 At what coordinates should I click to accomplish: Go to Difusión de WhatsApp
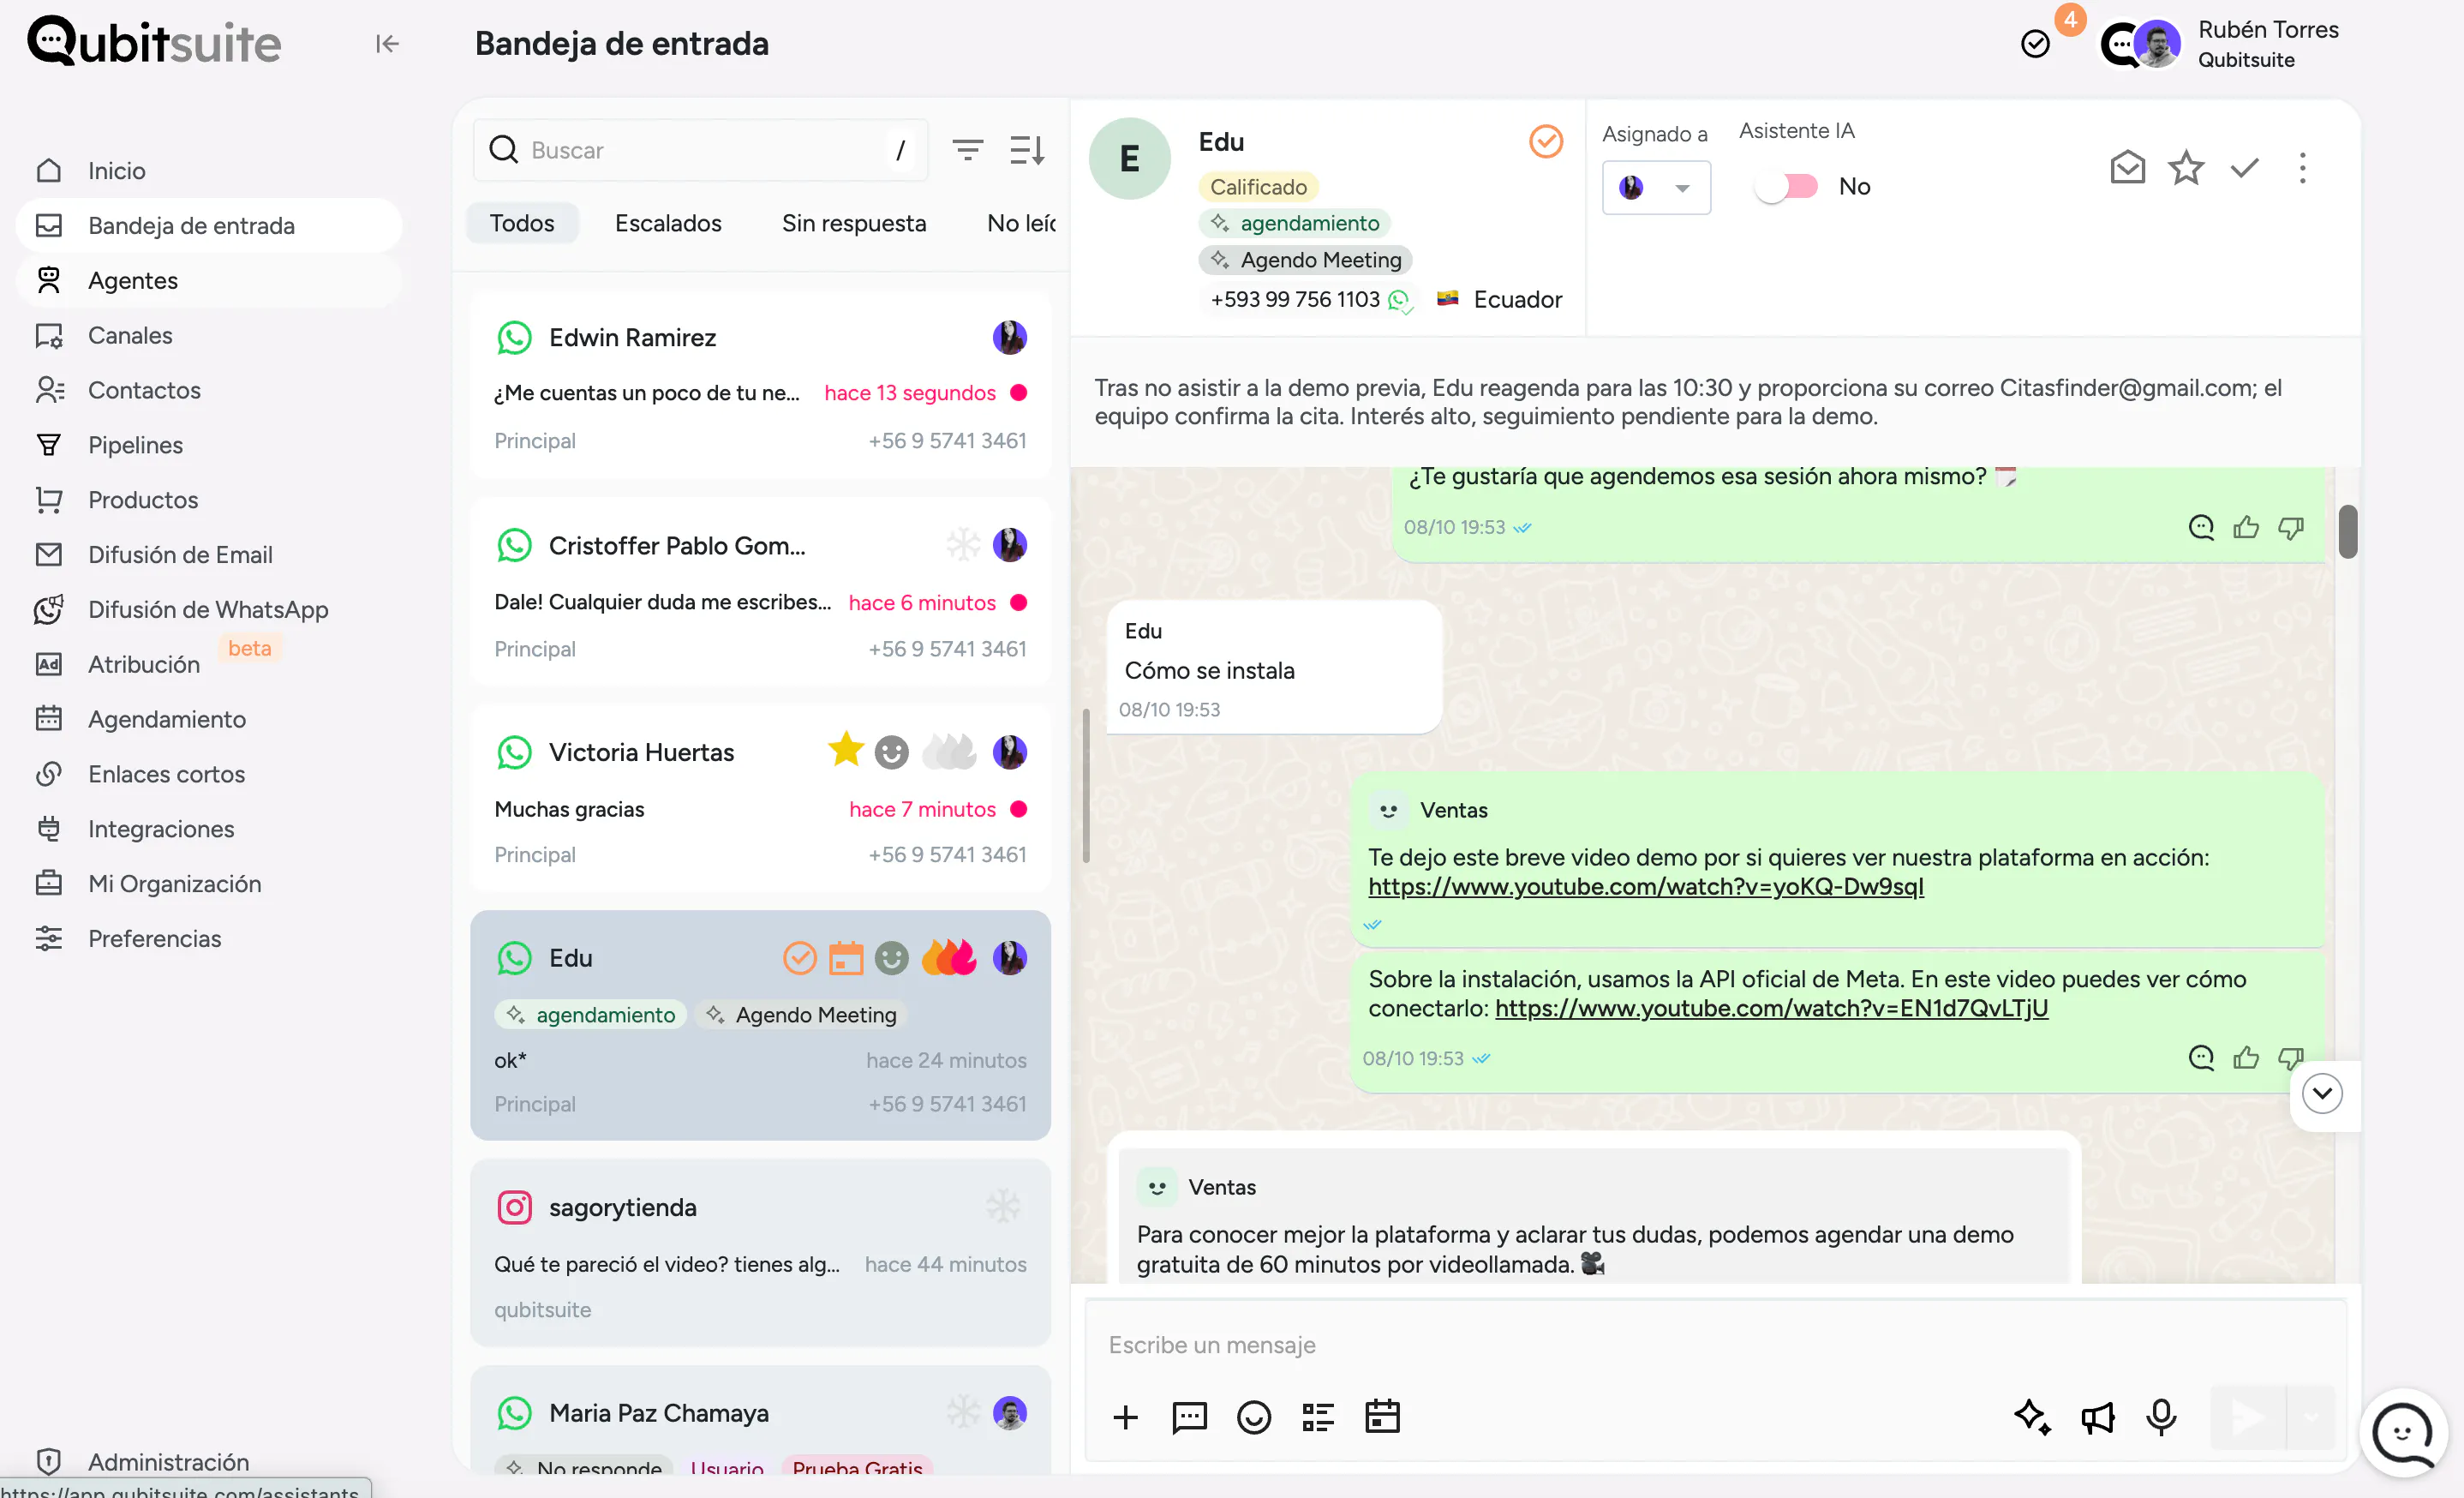[x=209, y=609]
